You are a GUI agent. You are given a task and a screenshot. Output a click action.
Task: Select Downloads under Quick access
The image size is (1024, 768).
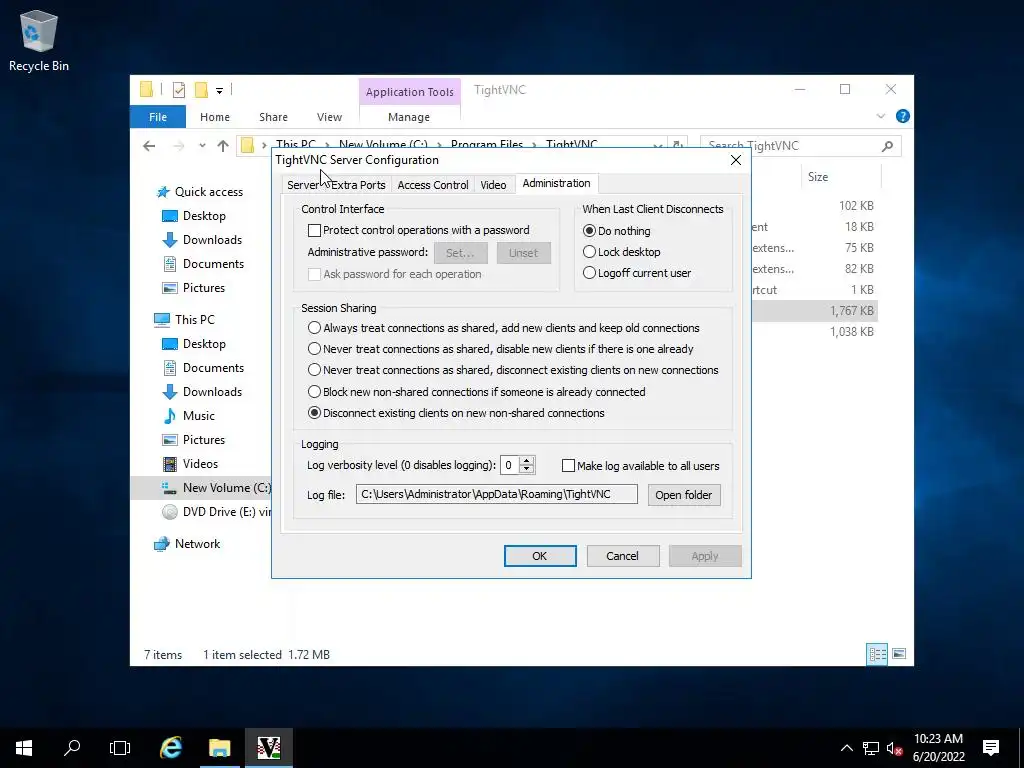[x=202, y=240]
